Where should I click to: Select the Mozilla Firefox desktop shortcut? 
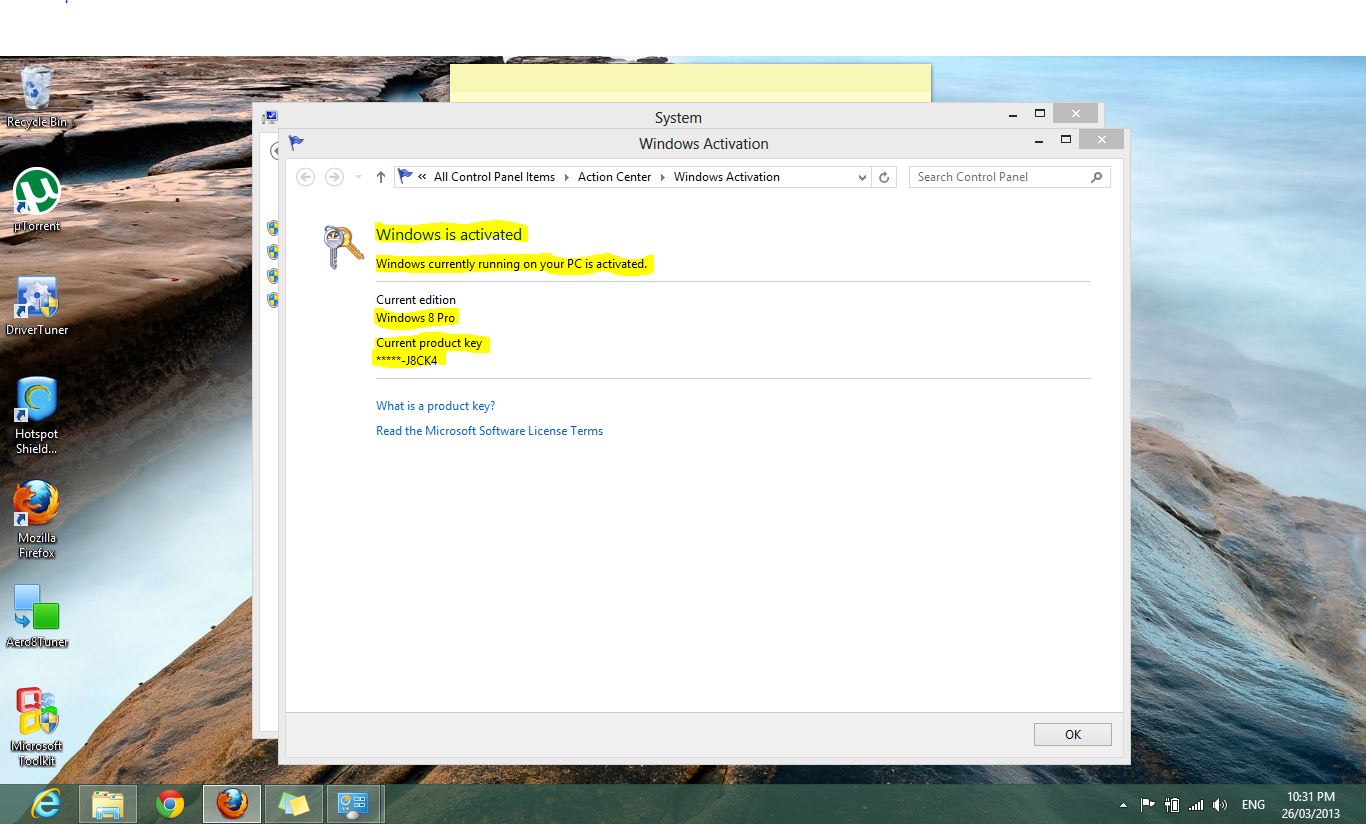[x=37, y=520]
